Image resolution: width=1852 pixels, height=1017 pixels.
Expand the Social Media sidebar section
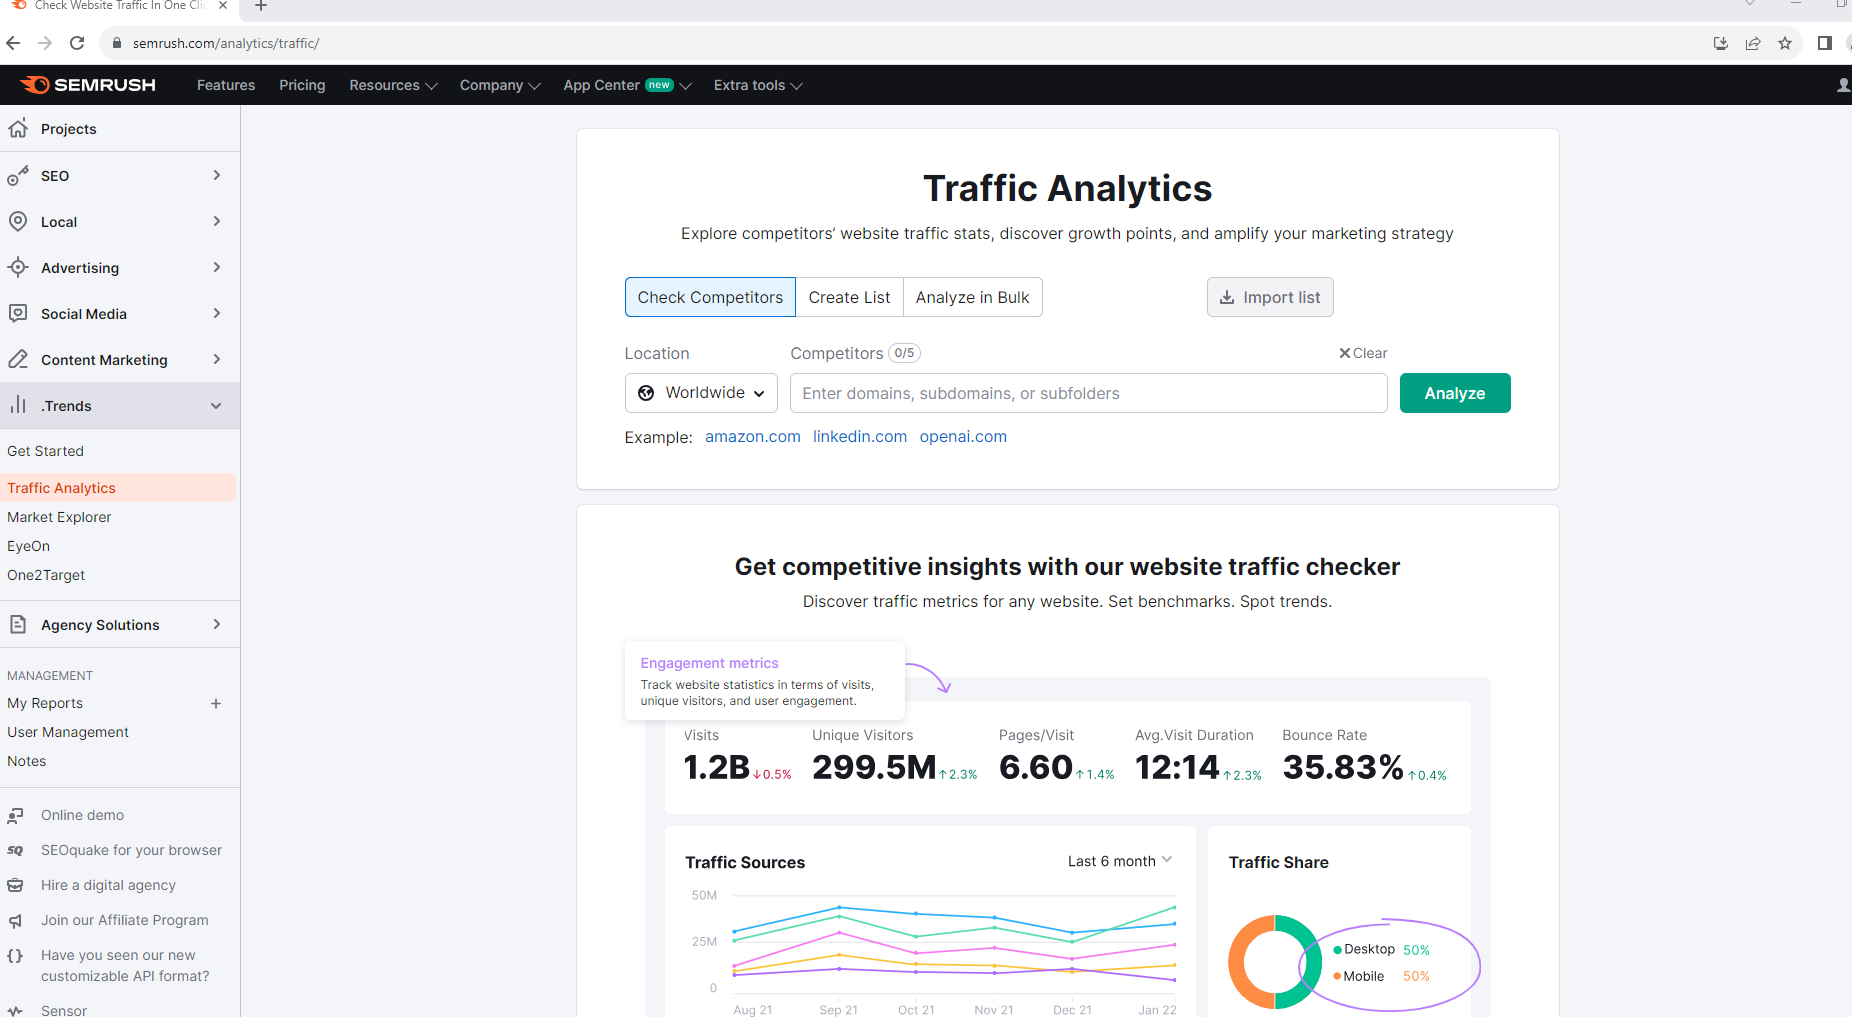[x=217, y=313]
